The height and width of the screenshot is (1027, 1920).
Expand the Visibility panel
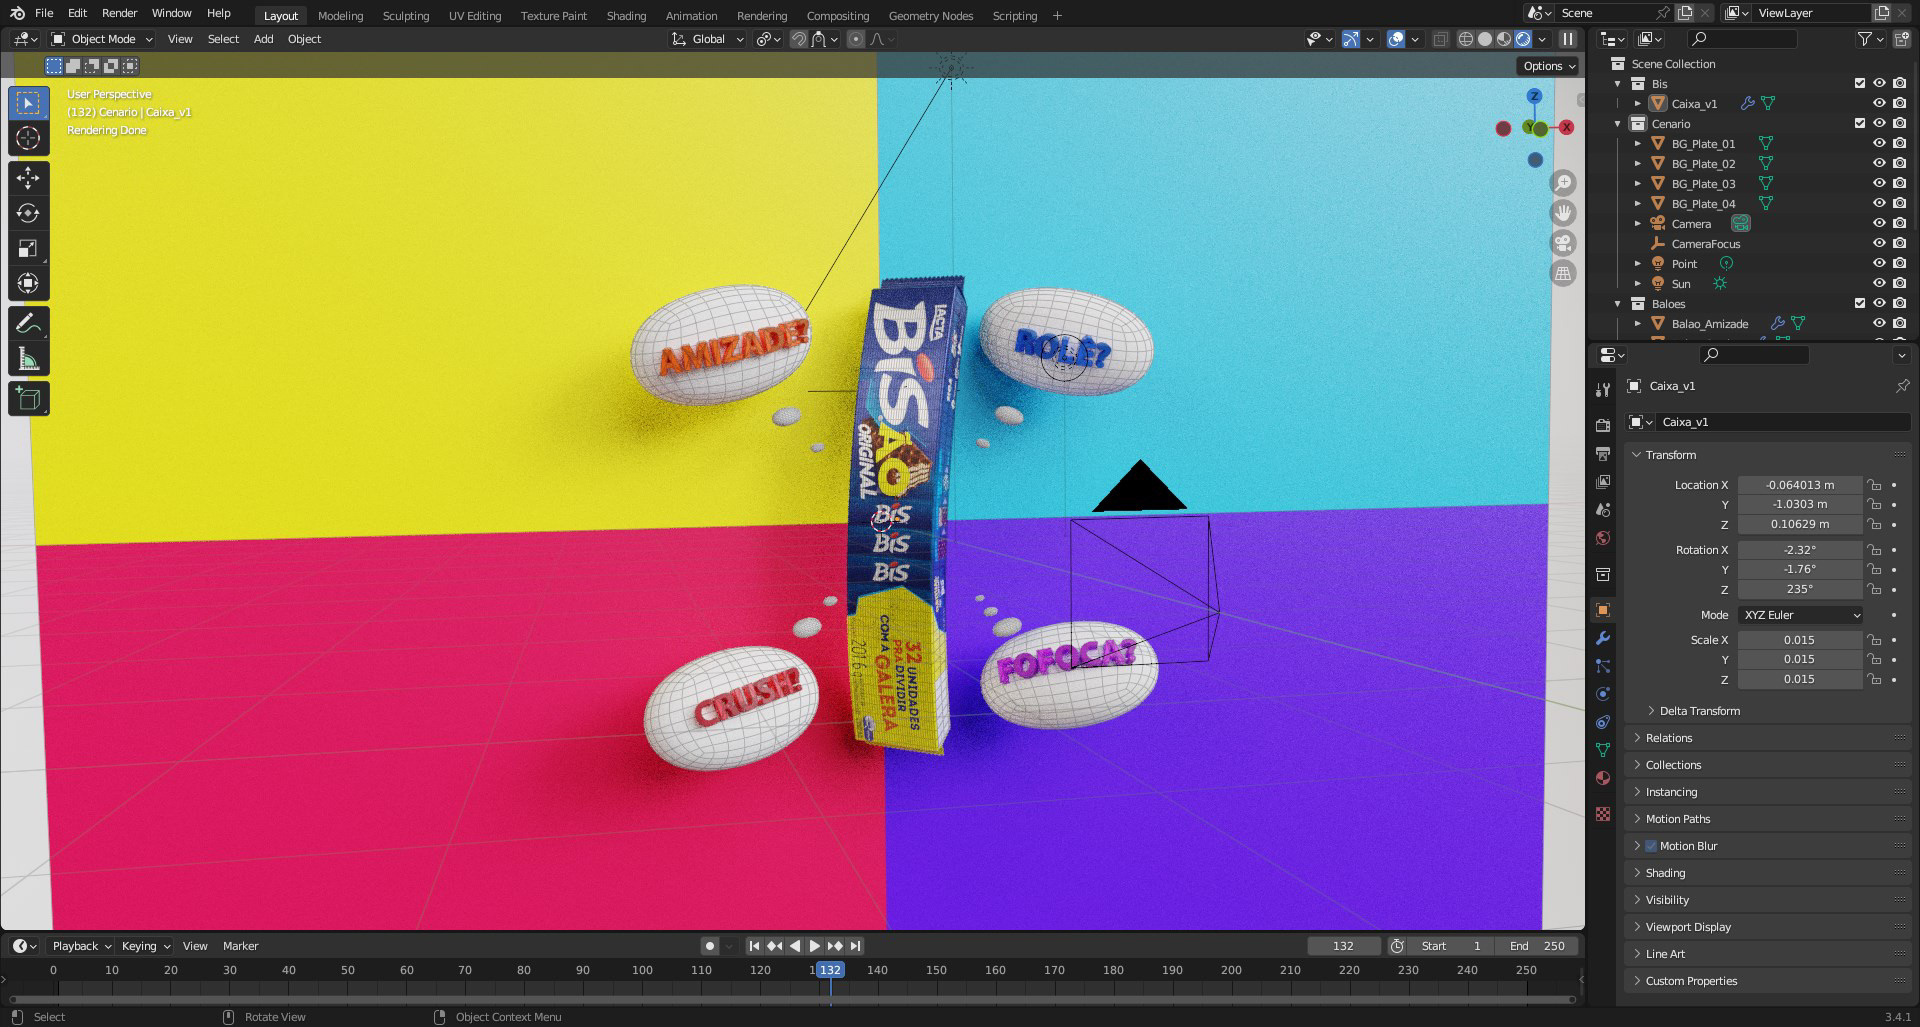[1667, 900]
